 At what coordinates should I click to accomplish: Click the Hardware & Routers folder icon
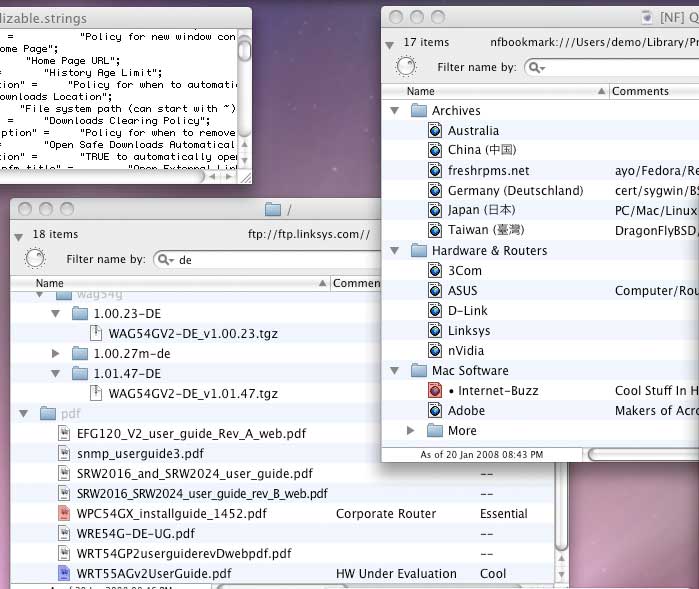(x=419, y=251)
